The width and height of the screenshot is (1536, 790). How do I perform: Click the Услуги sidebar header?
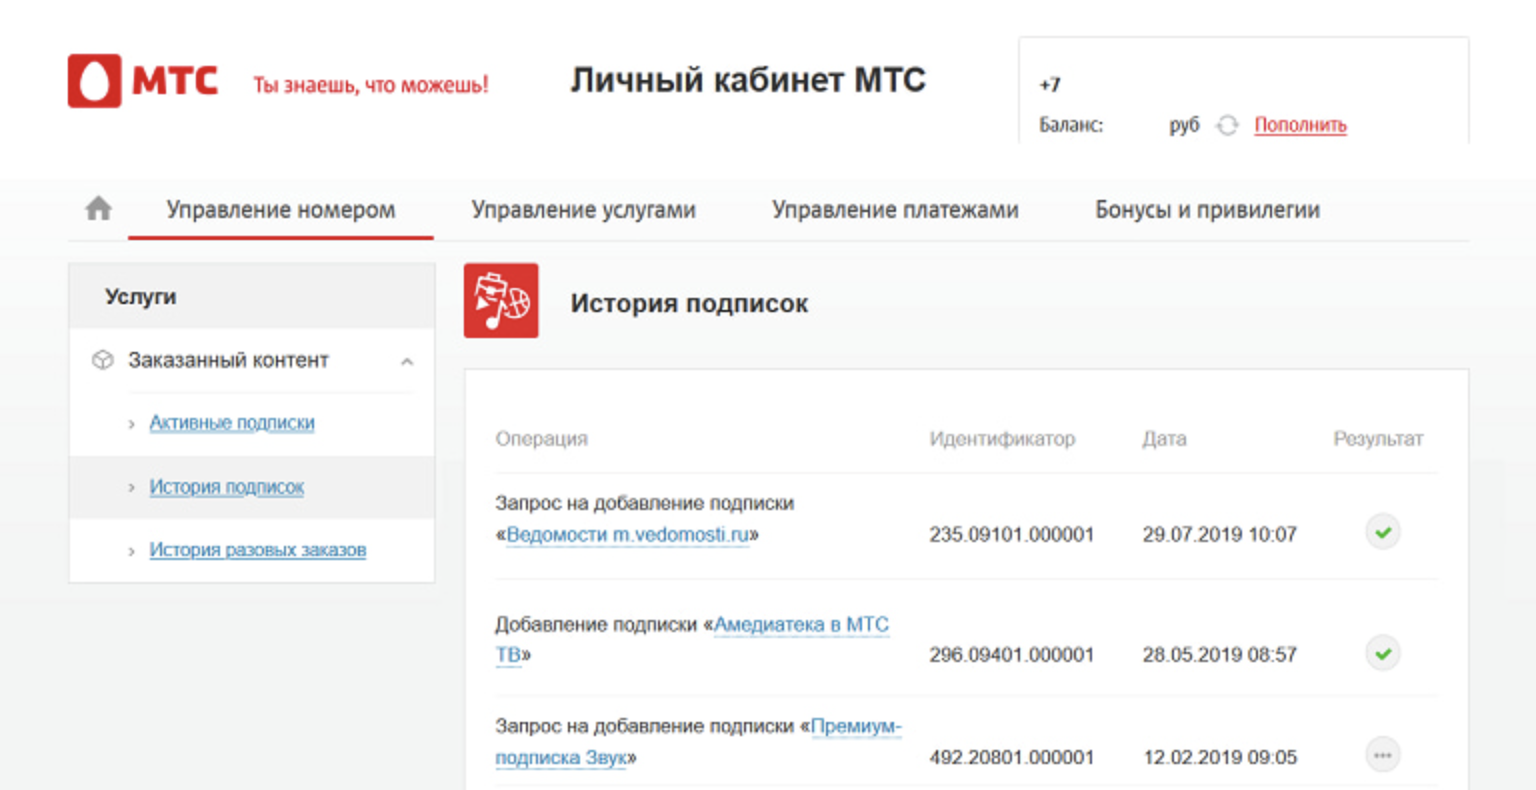click(252, 297)
